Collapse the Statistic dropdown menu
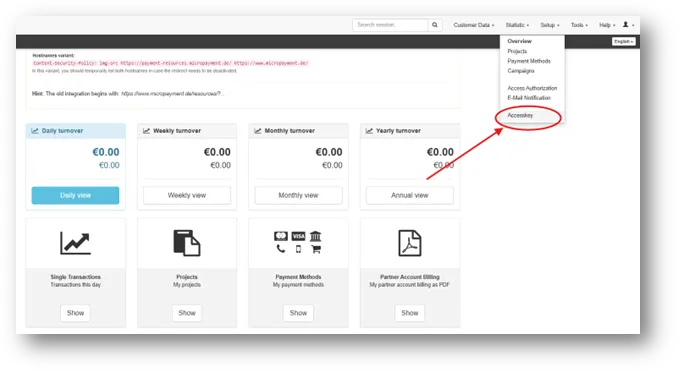The image size is (678, 372). click(517, 25)
